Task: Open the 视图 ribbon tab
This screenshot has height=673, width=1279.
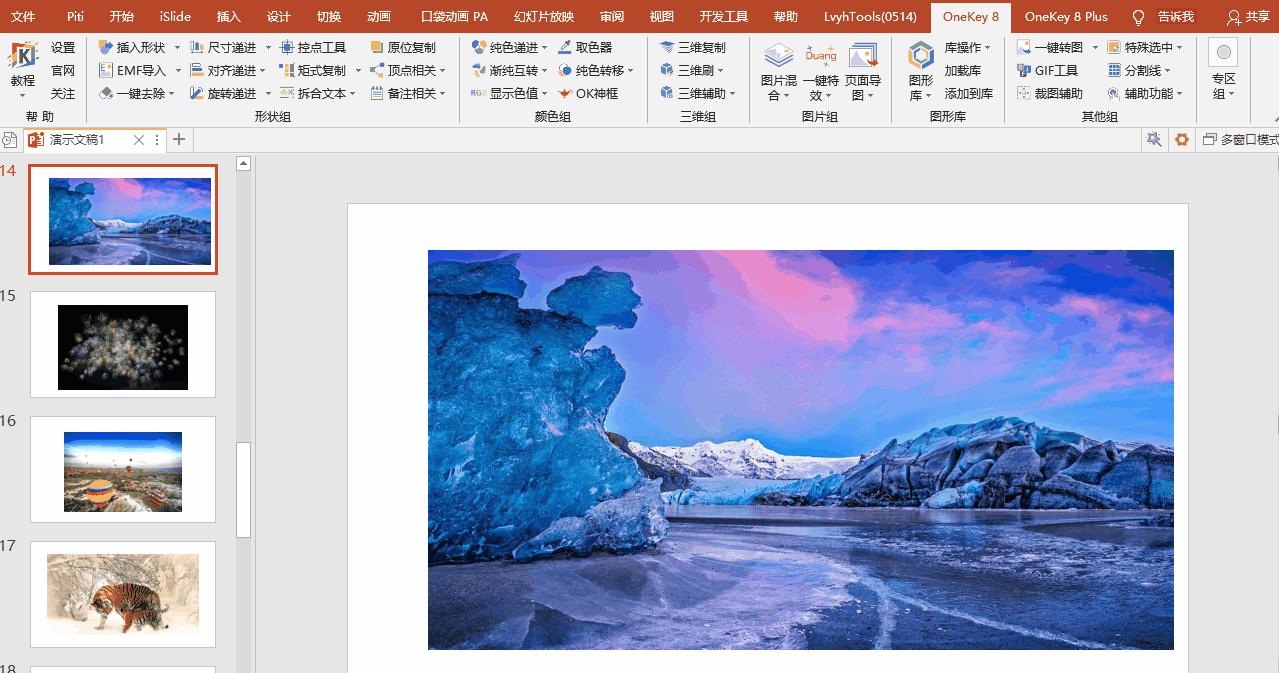Action: pyautogui.click(x=662, y=16)
